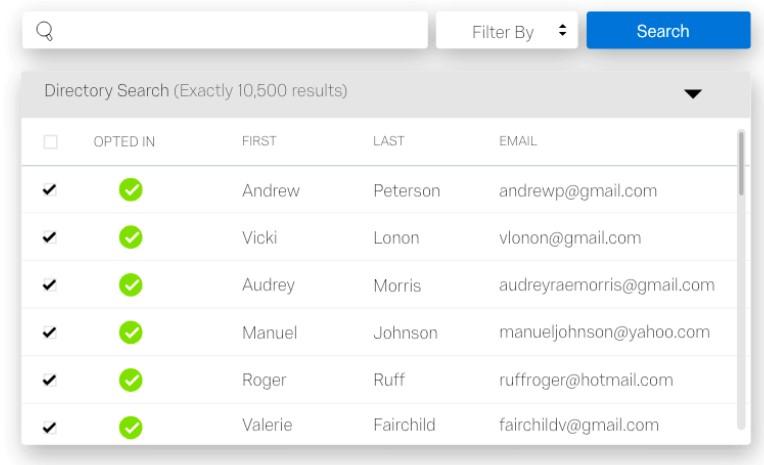Click last name Morris

click(x=397, y=286)
